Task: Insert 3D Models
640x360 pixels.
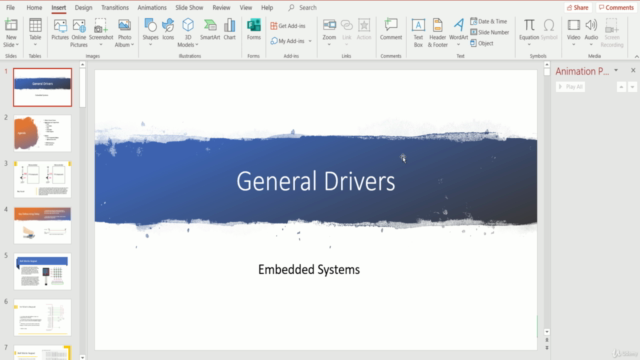Action: coord(188,33)
